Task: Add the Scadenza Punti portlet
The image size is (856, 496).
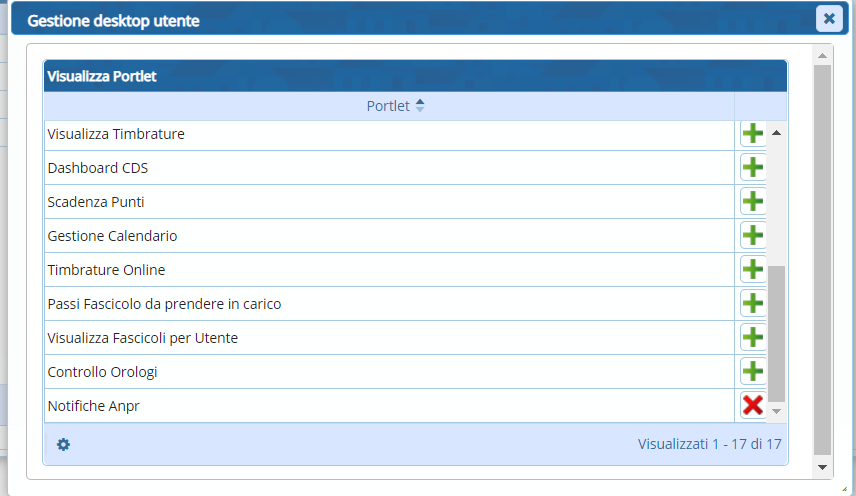Action: [x=752, y=202]
